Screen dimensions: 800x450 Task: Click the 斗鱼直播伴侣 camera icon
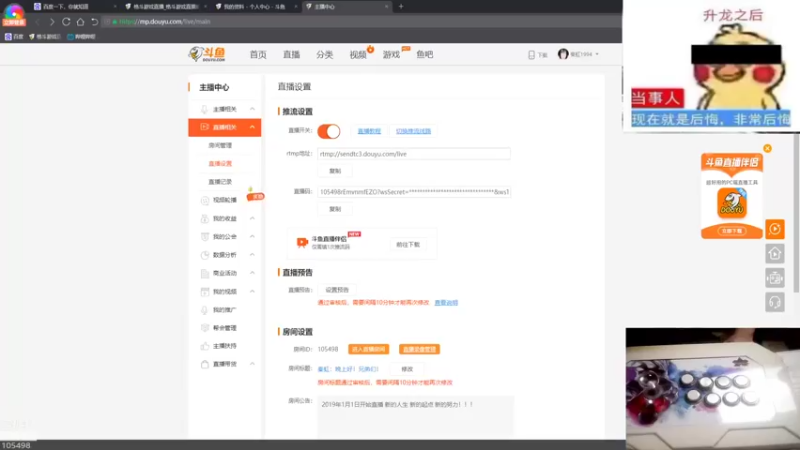pyautogui.click(x=302, y=242)
